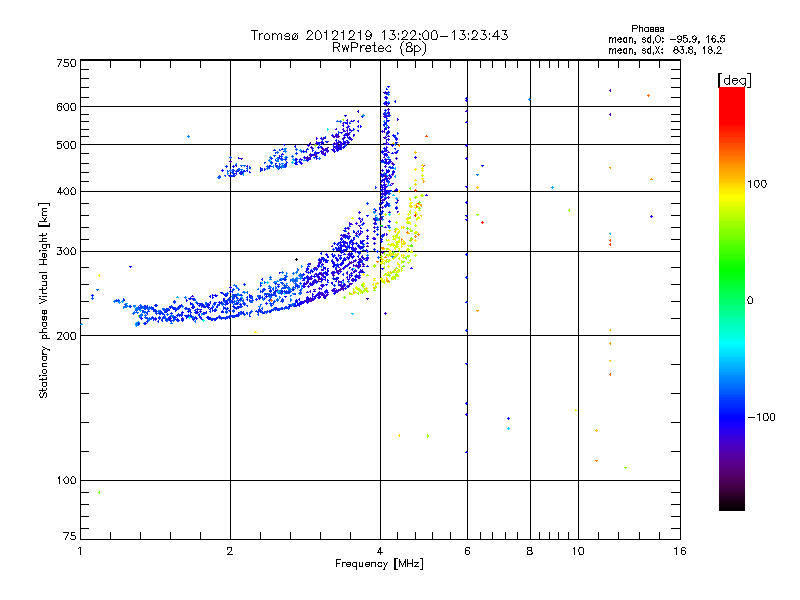
Task: Click the x-axis tick label "16"
Action: pyautogui.click(x=680, y=551)
